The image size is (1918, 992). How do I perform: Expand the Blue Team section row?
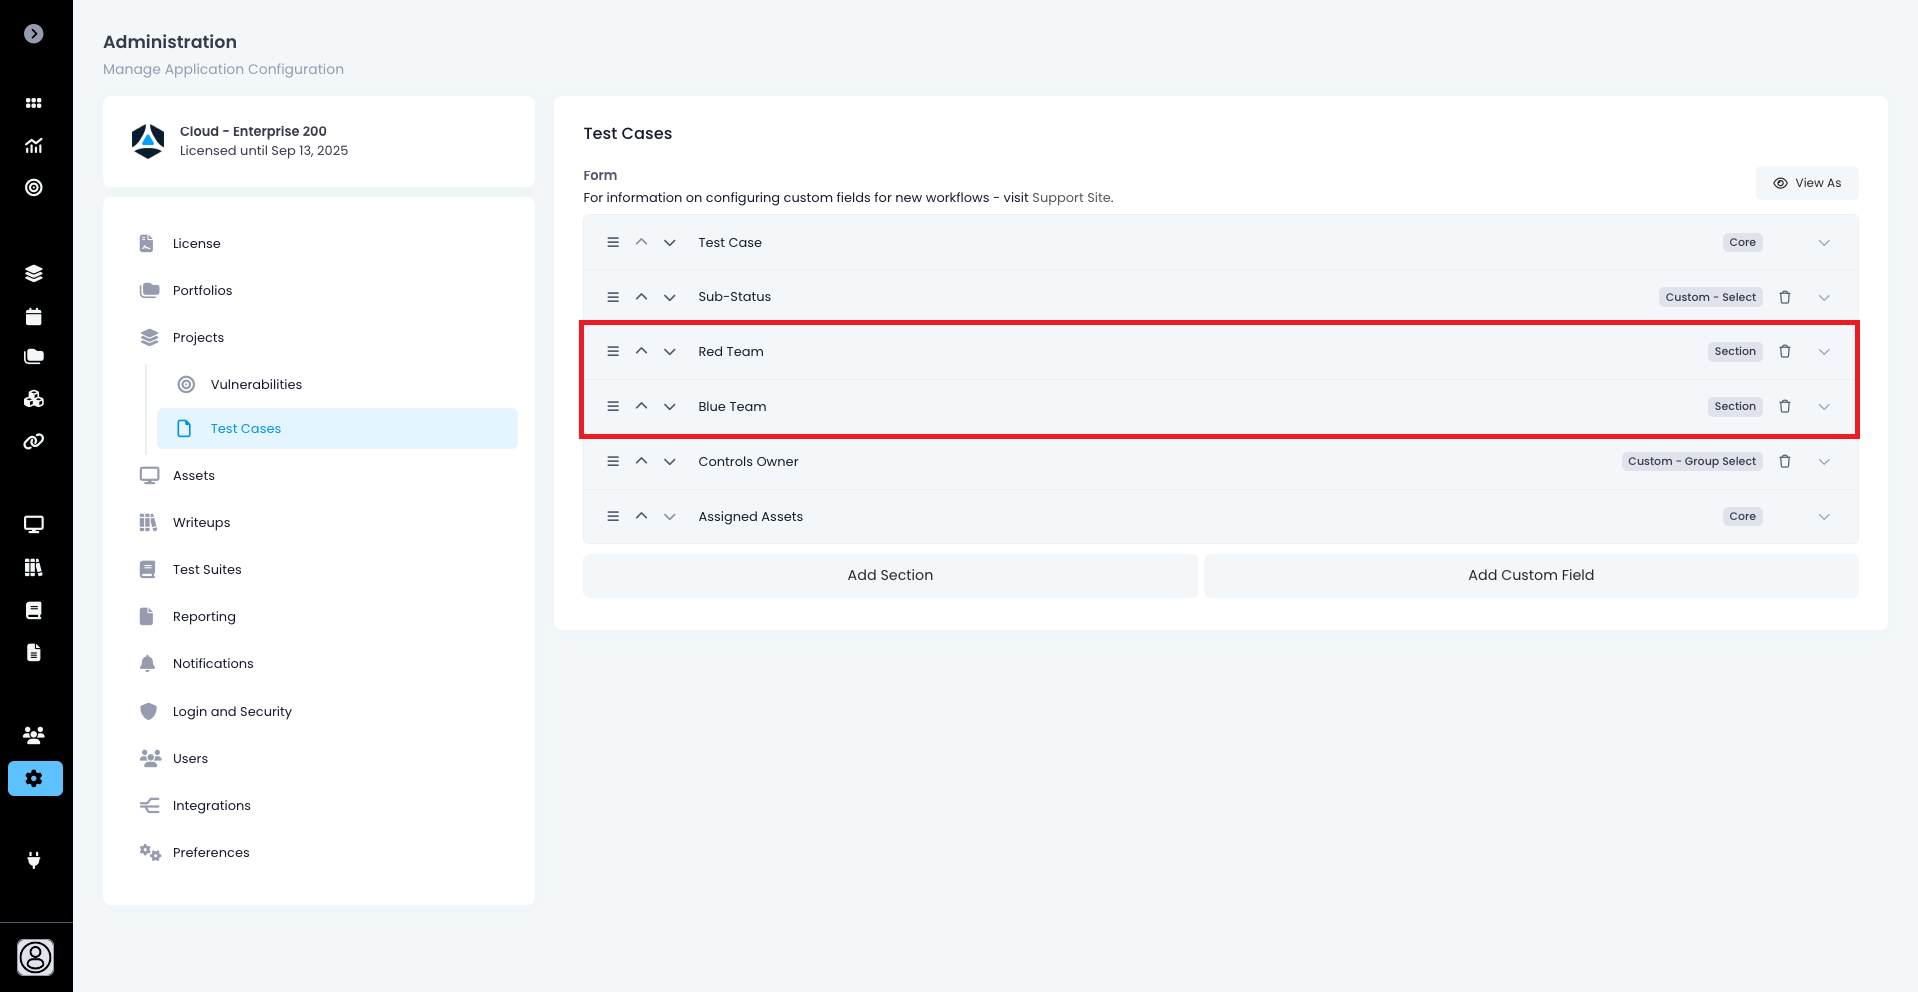[1823, 407]
